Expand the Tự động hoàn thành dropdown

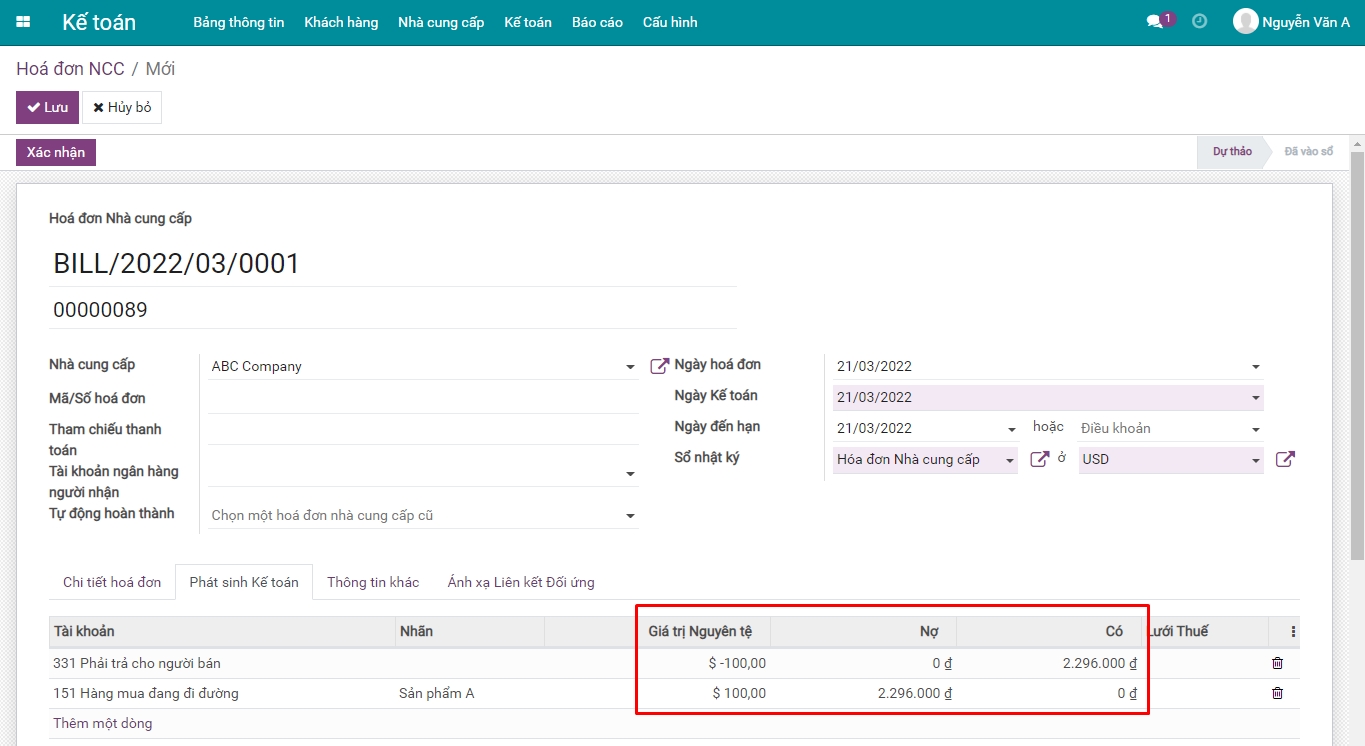[x=630, y=516]
